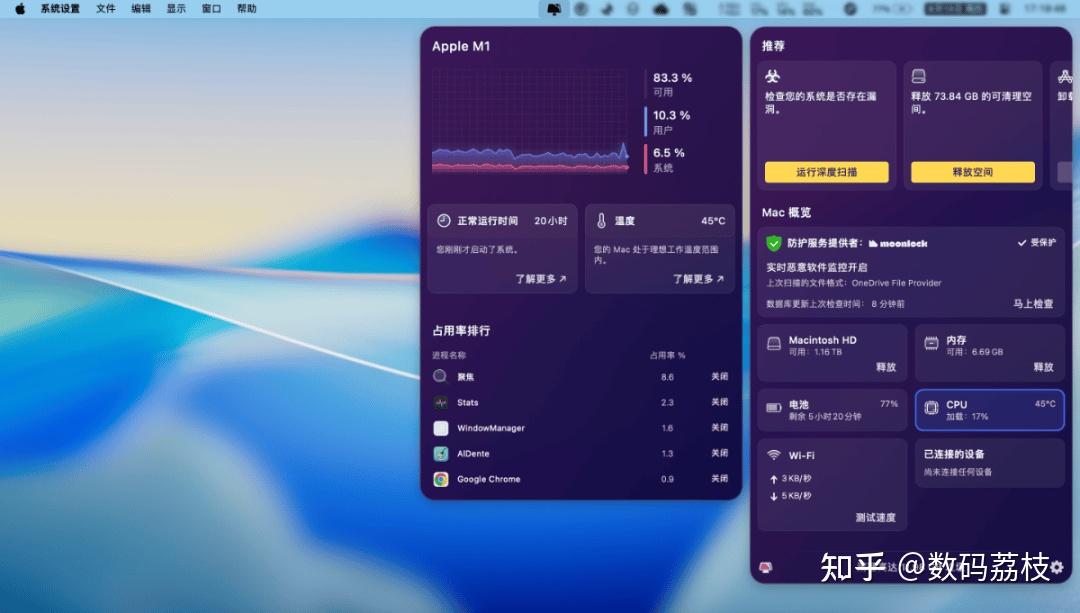Click 马上检查 in the protection card

[1033, 304]
